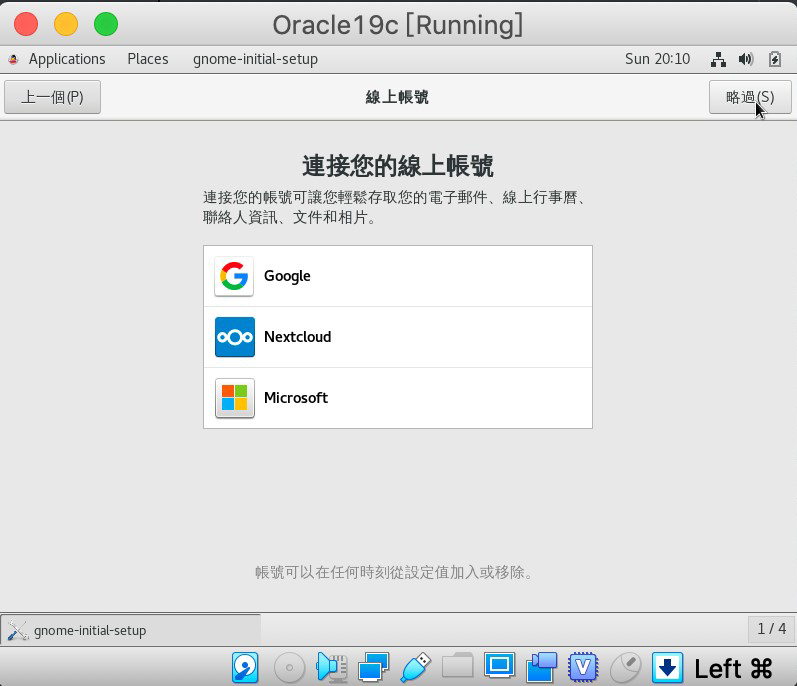Click the VirtualBox recording overlapping screens icon
The height and width of the screenshot is (686, 797).
click(x=541, y=667)
